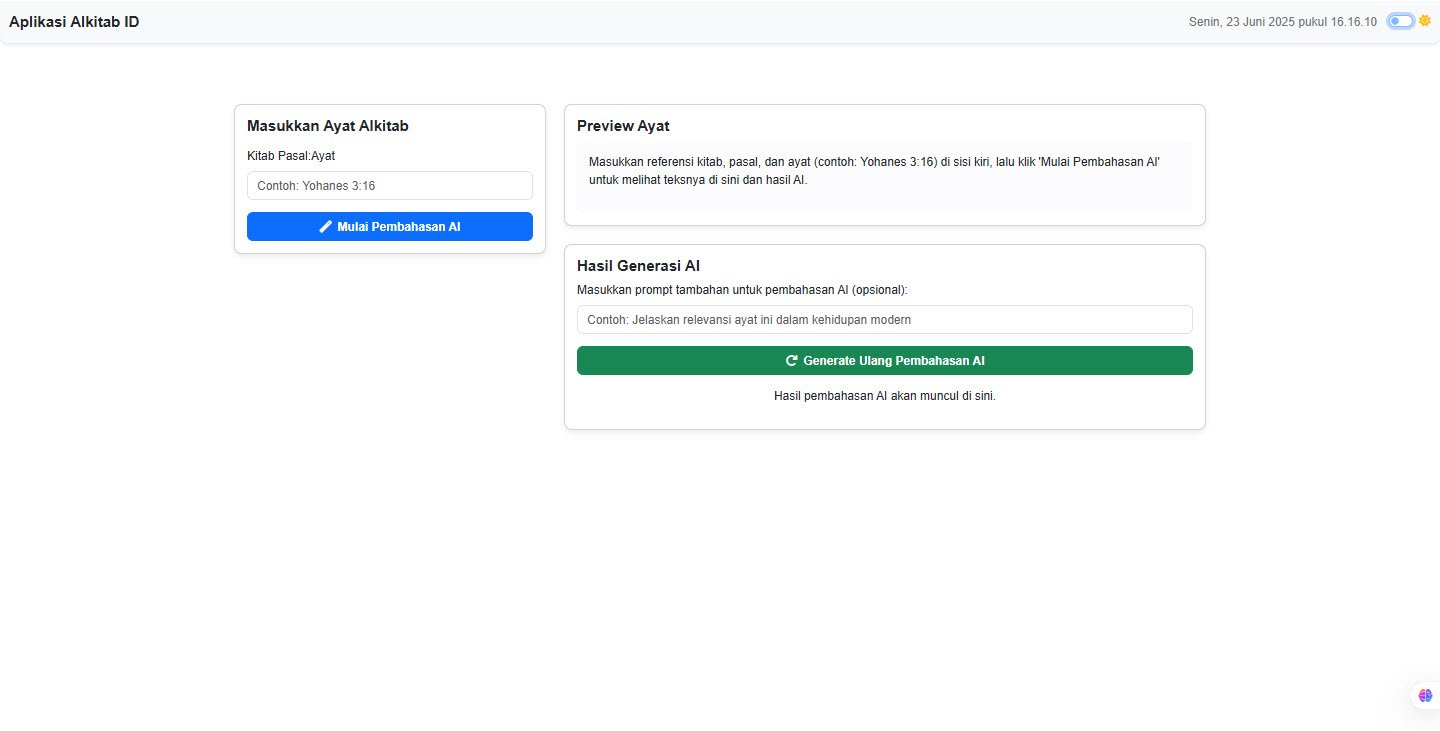Click the Mulai Pembahasan AI button

[390, 227]
